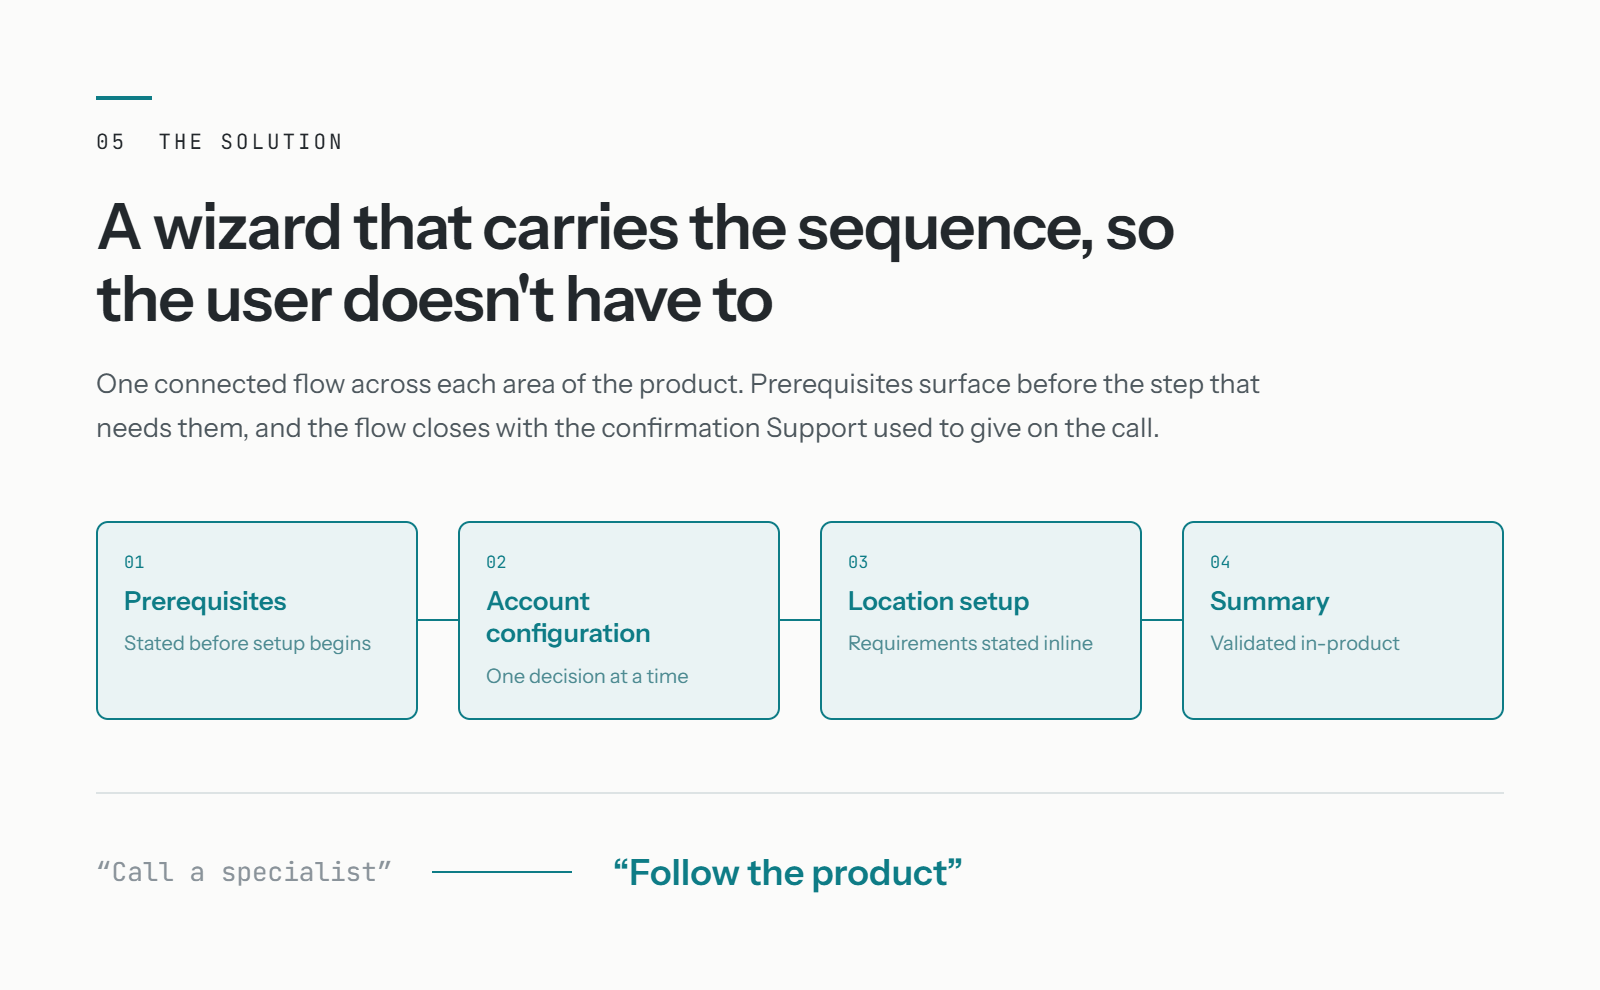Viewport: 1600px width, 990px height.
Task: Click the teal accent bar above section label
Action: point(124,98)
